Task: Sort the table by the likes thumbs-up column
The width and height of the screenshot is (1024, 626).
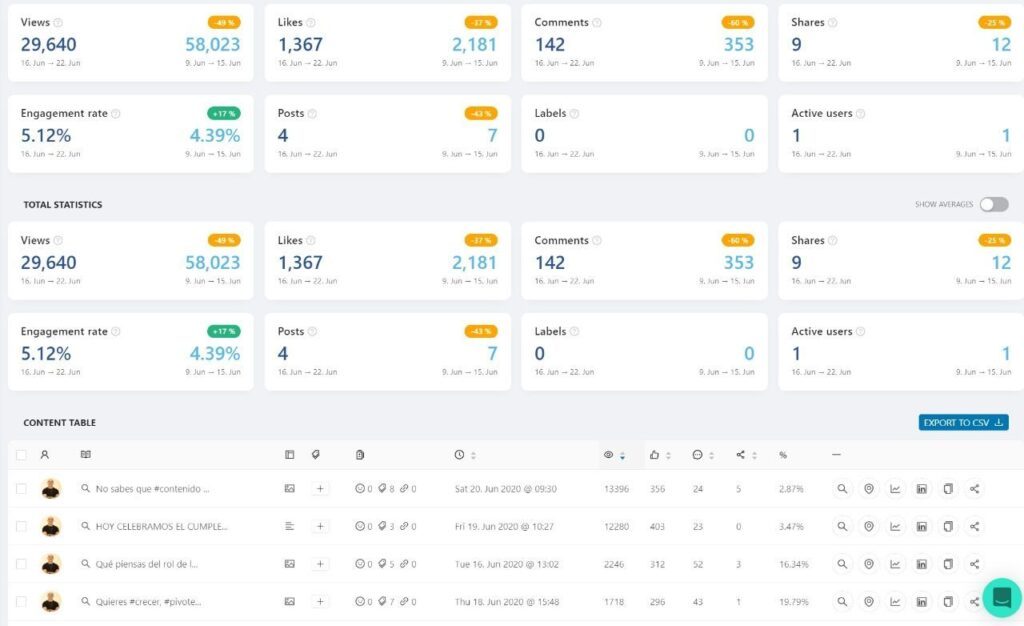Action: click(658, 455)
